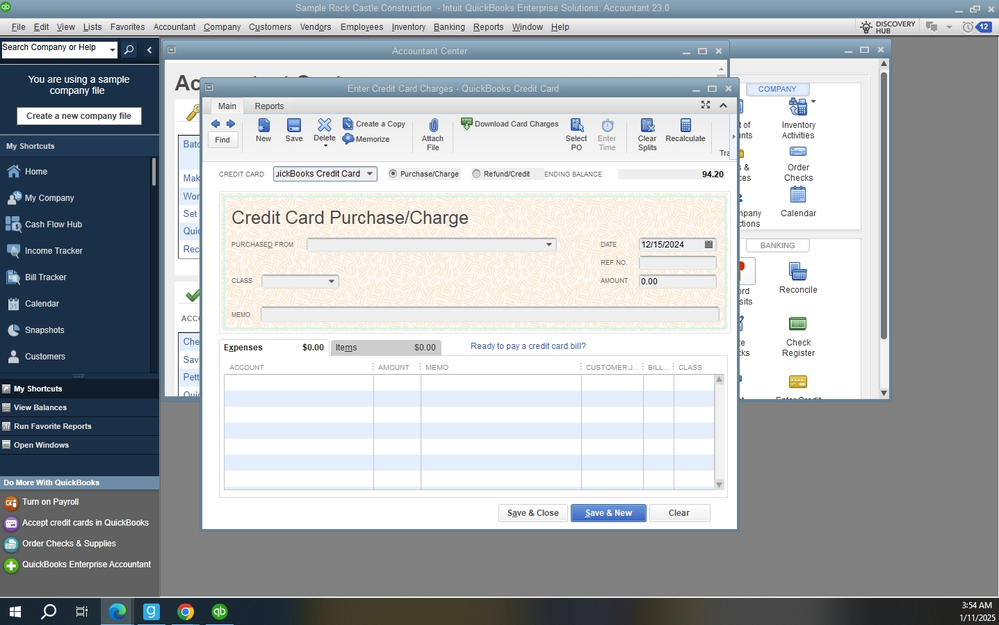Click the Check Register icon
999x625 pixels.
click(798, 324)
